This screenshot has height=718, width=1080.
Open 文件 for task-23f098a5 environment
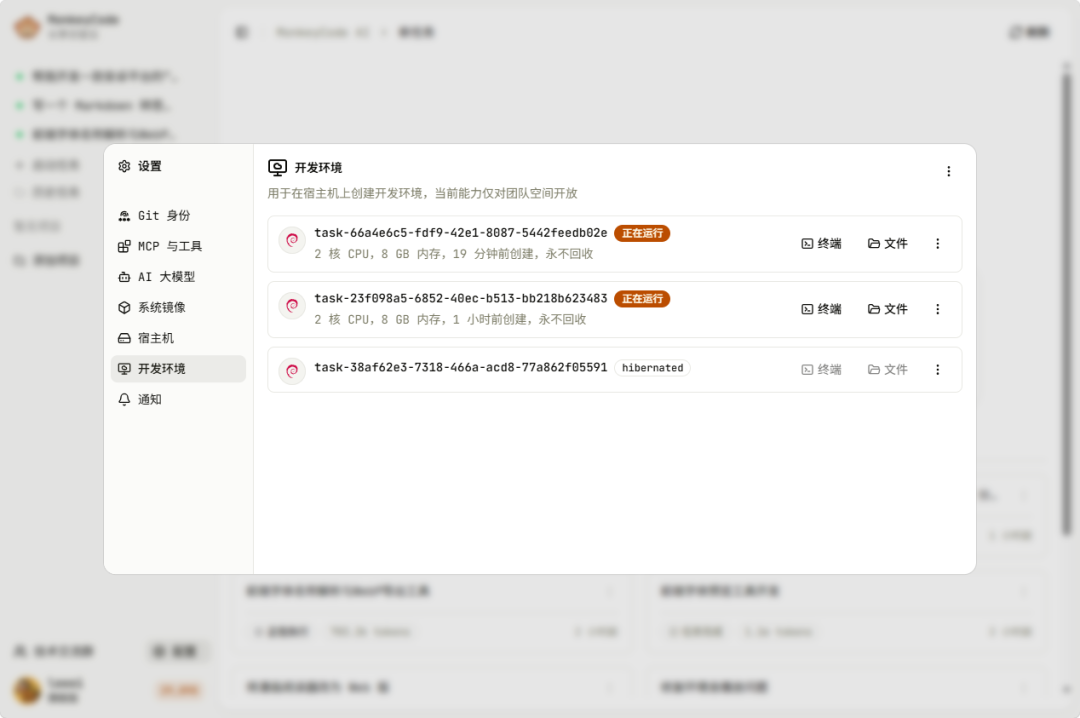(x=887, y=310)
